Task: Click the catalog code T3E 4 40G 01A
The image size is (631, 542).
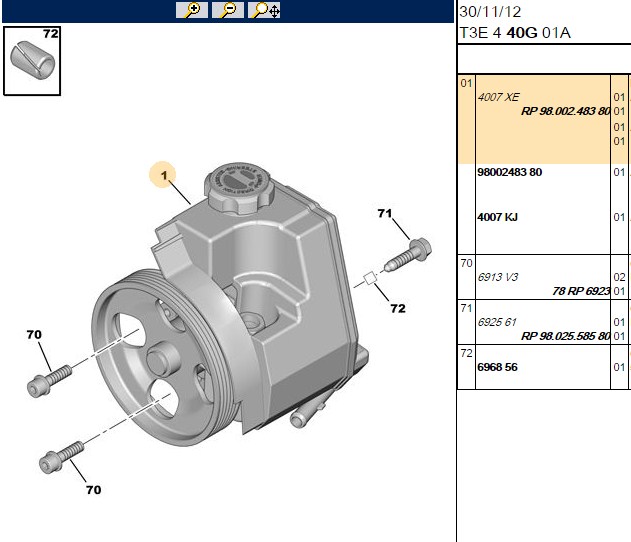Action: tap(515, 33)
